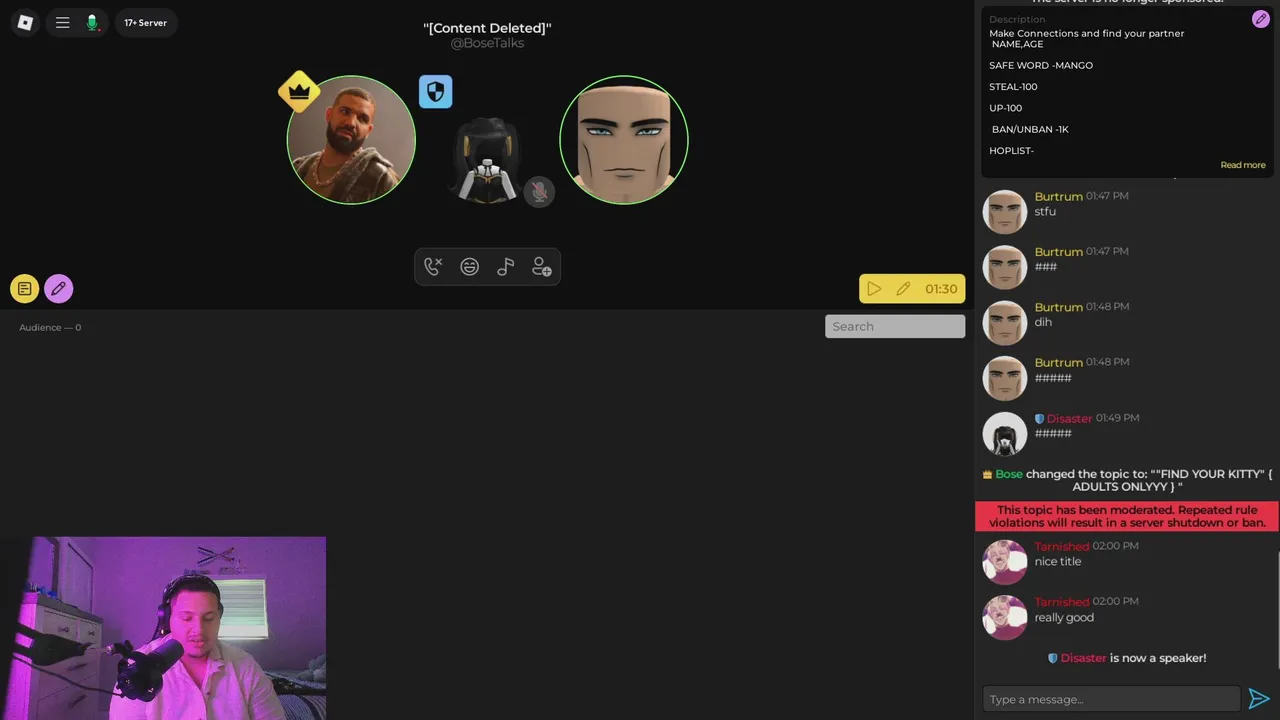1280x720 pixels.
Task: Click the yellow crown host badge
Action: click(x=299, y=91)
